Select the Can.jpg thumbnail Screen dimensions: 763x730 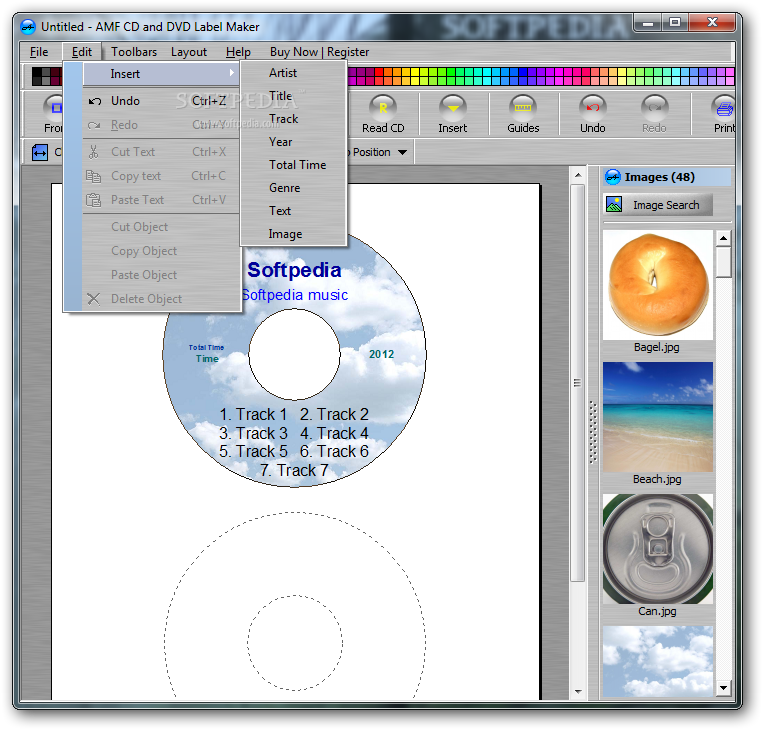click(658, 549)
